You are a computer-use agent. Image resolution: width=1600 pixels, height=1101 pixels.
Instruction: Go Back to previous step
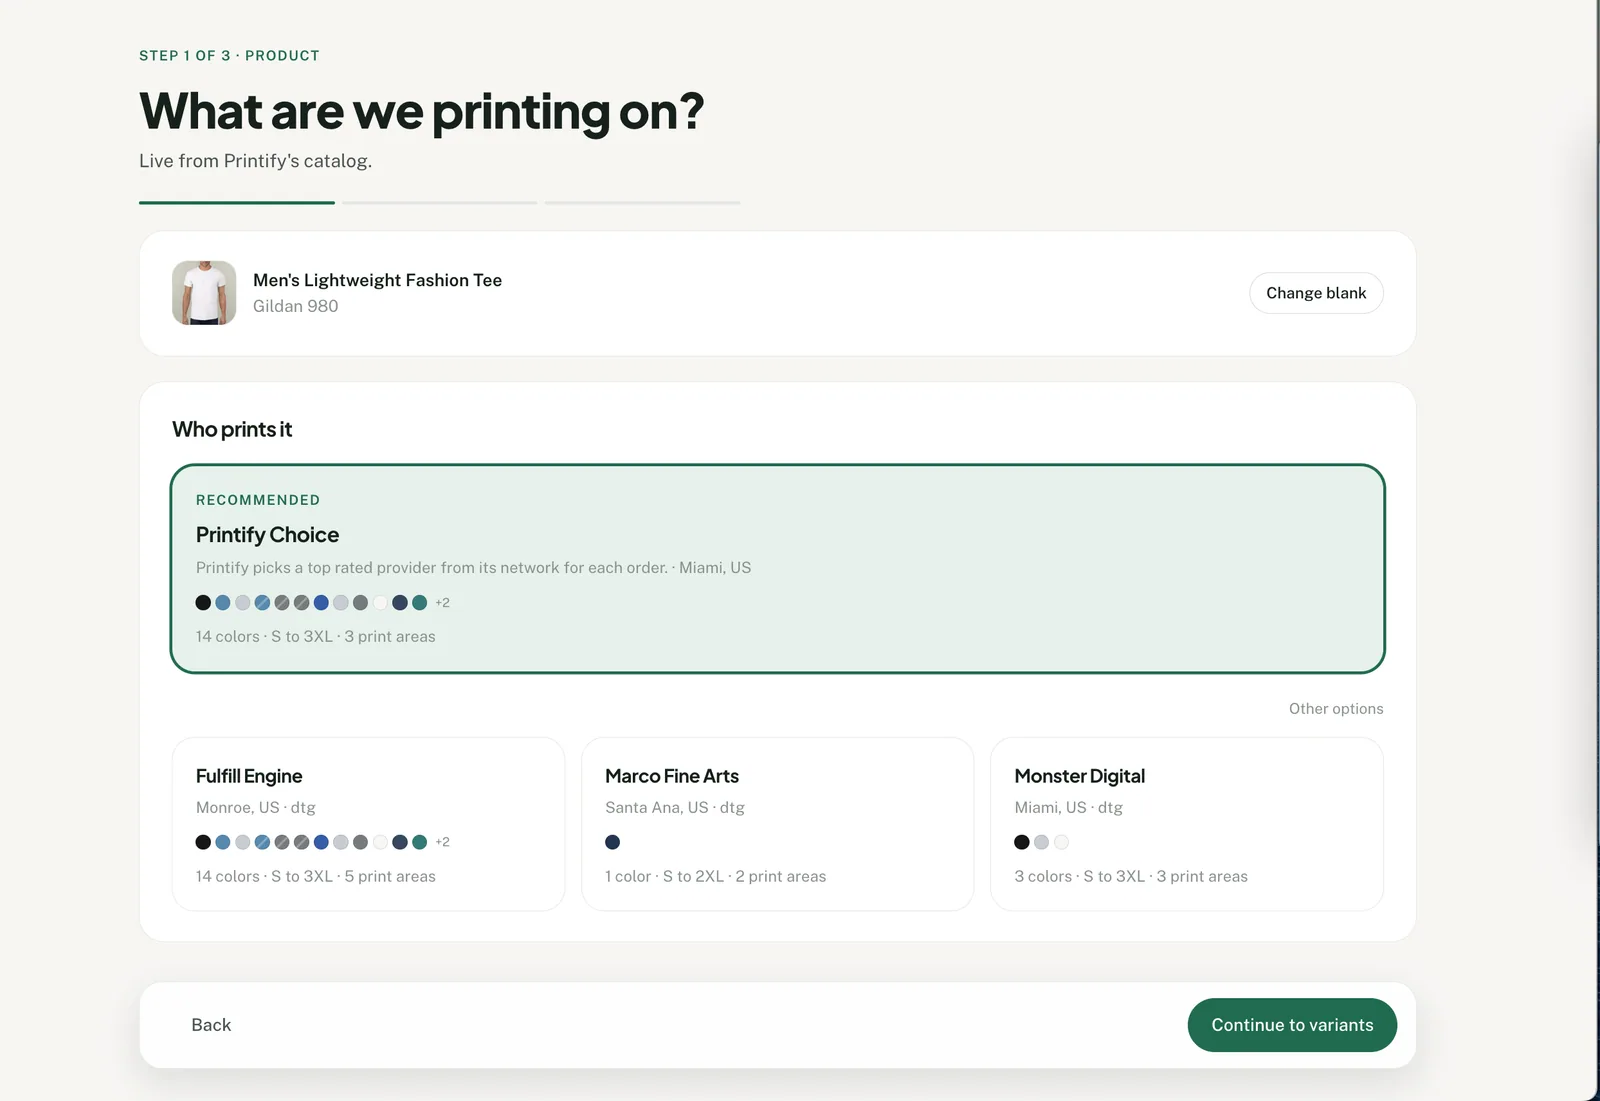[x=211, y=1025]
